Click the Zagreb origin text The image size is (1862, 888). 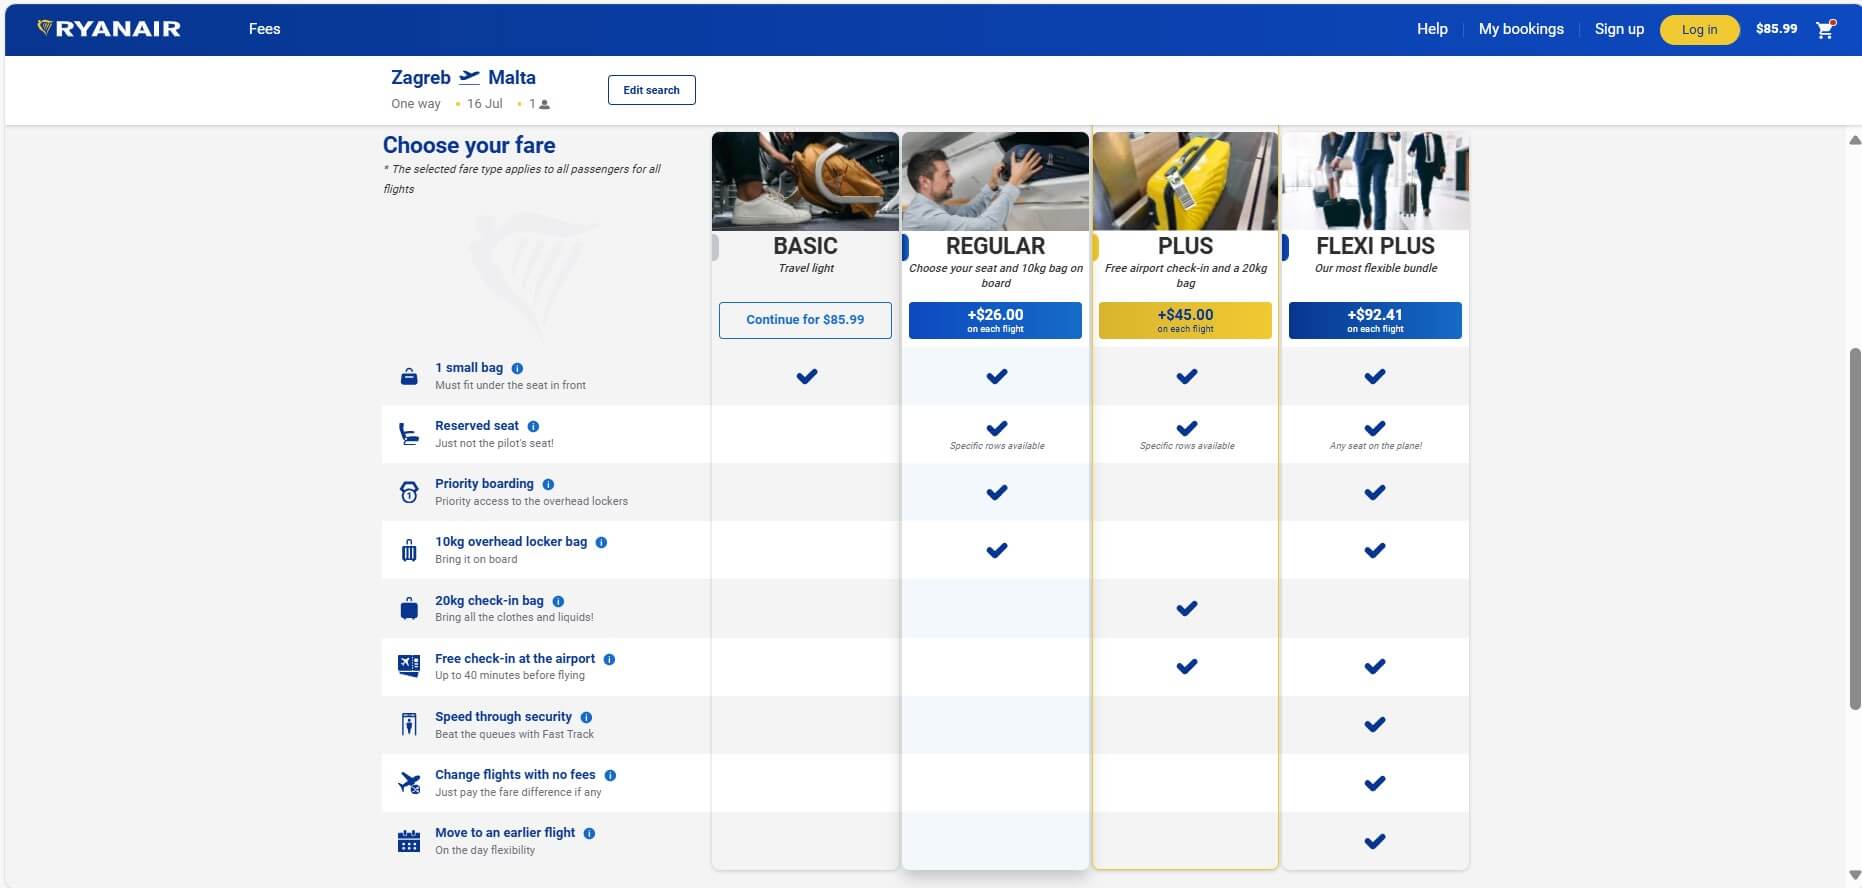tap(420, 77)
